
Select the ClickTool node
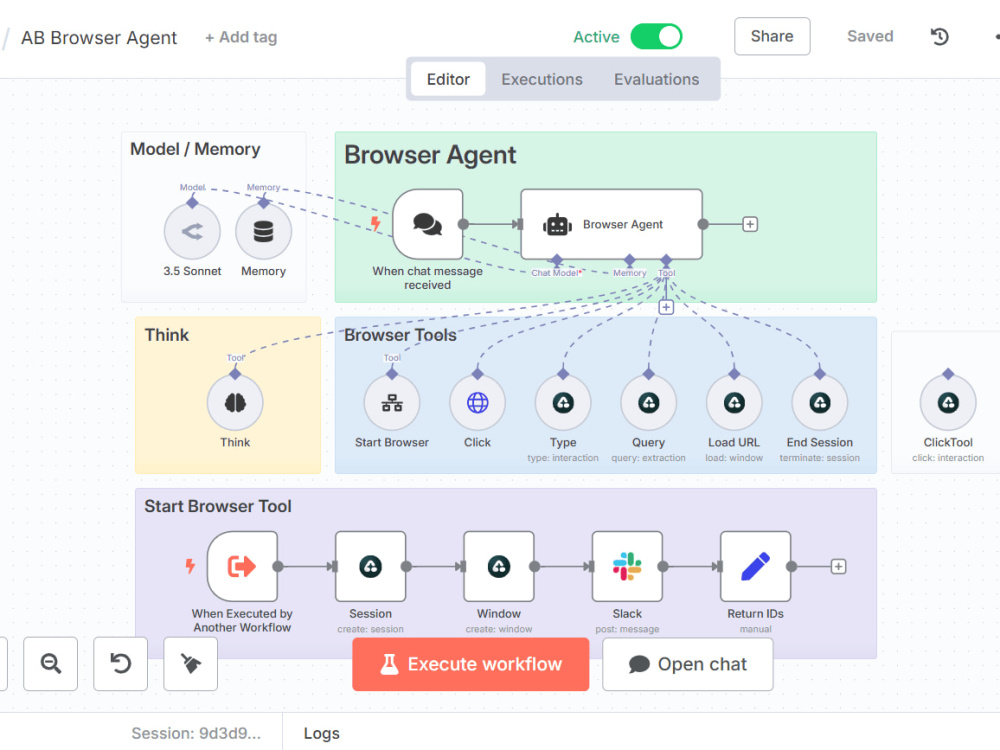948,403
